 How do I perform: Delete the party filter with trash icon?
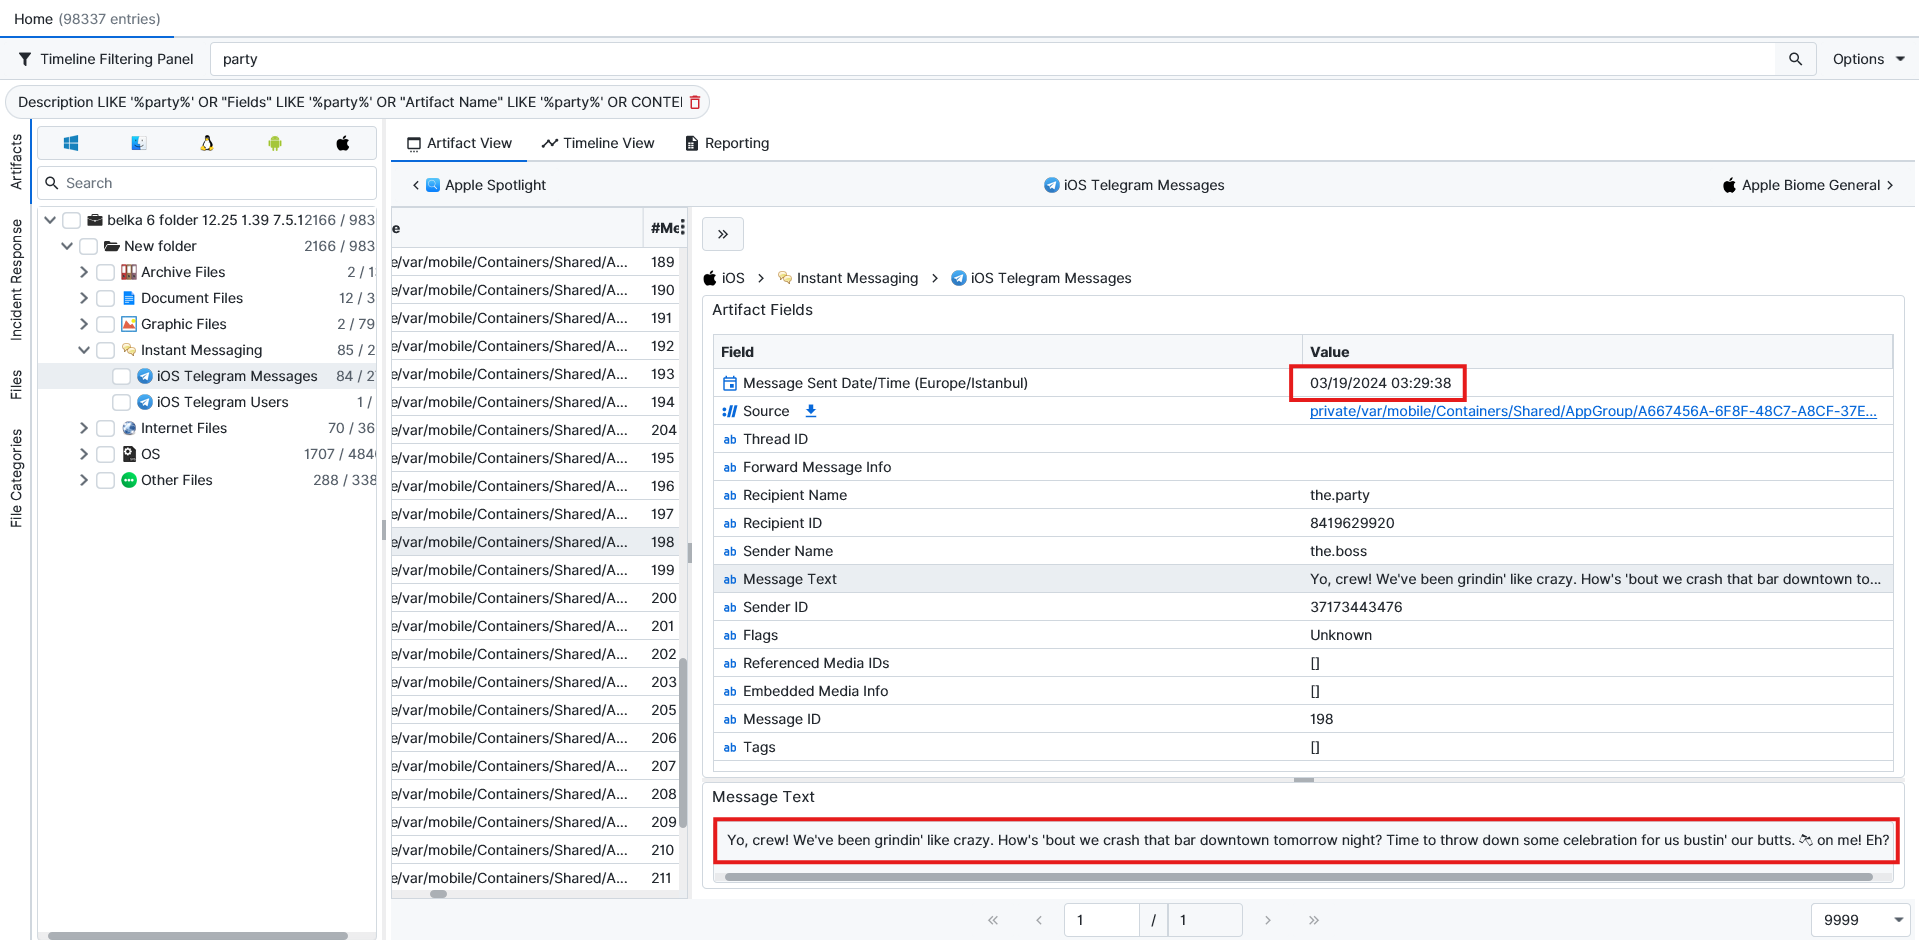click(x=695, y=102)
